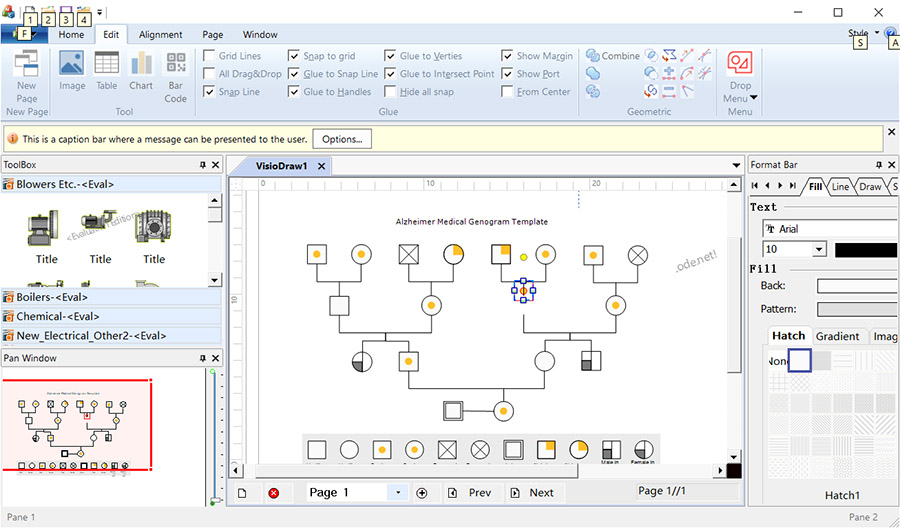Insert a Bar Code

pyautogui.click(x=176, y=63)
